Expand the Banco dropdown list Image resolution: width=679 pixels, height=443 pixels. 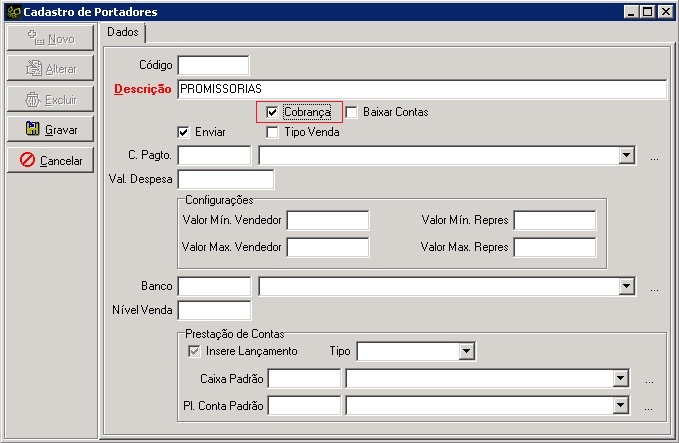(x=626, y=287)
